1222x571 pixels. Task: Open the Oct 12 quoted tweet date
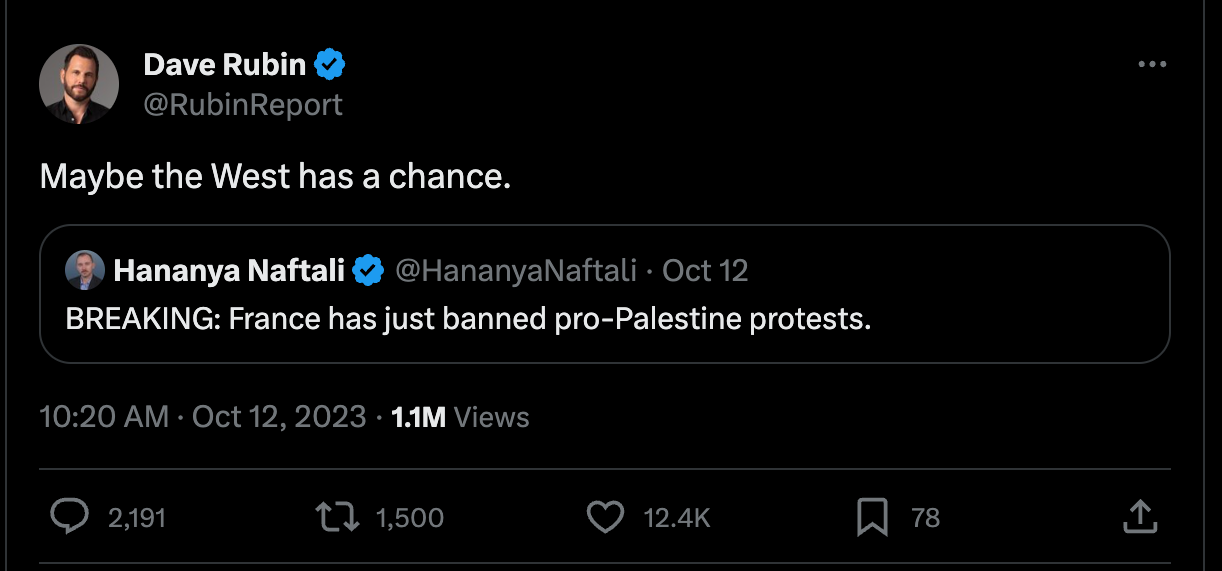(x=705, y=270)
